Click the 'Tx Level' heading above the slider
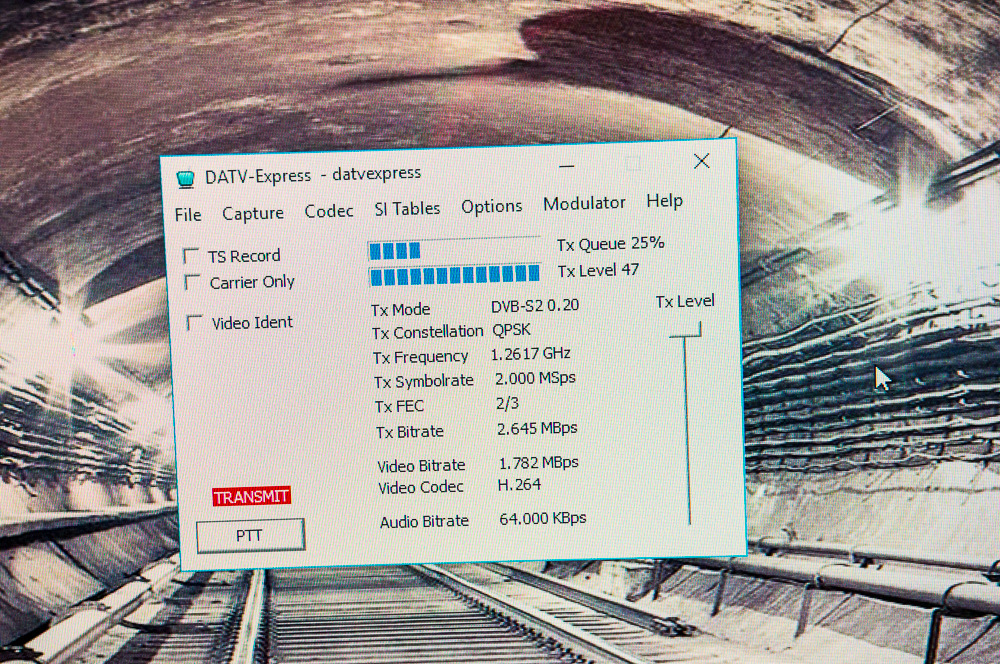 (685, 301)
